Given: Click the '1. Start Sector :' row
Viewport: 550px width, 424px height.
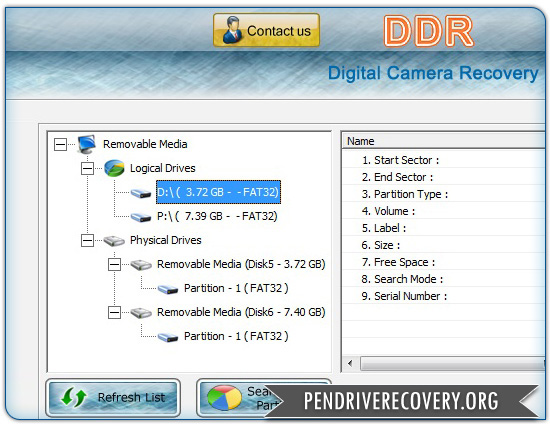Looking at the screenshot, I should [x=443, y=160].
